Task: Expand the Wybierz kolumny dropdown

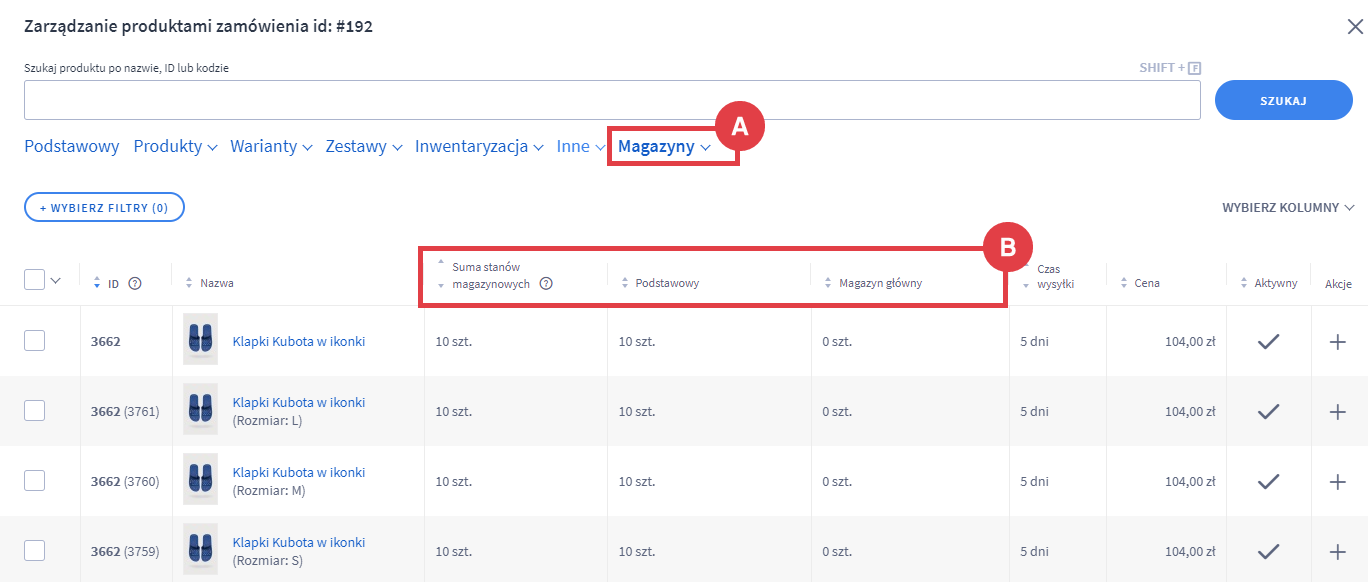Action: click(1288, 208)
